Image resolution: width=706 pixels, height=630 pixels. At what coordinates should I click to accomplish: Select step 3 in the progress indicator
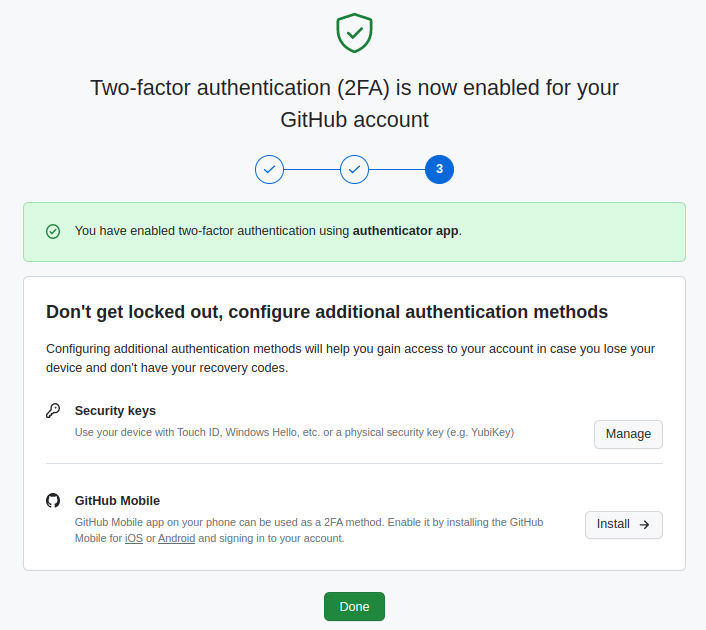(x=439, y=169)
